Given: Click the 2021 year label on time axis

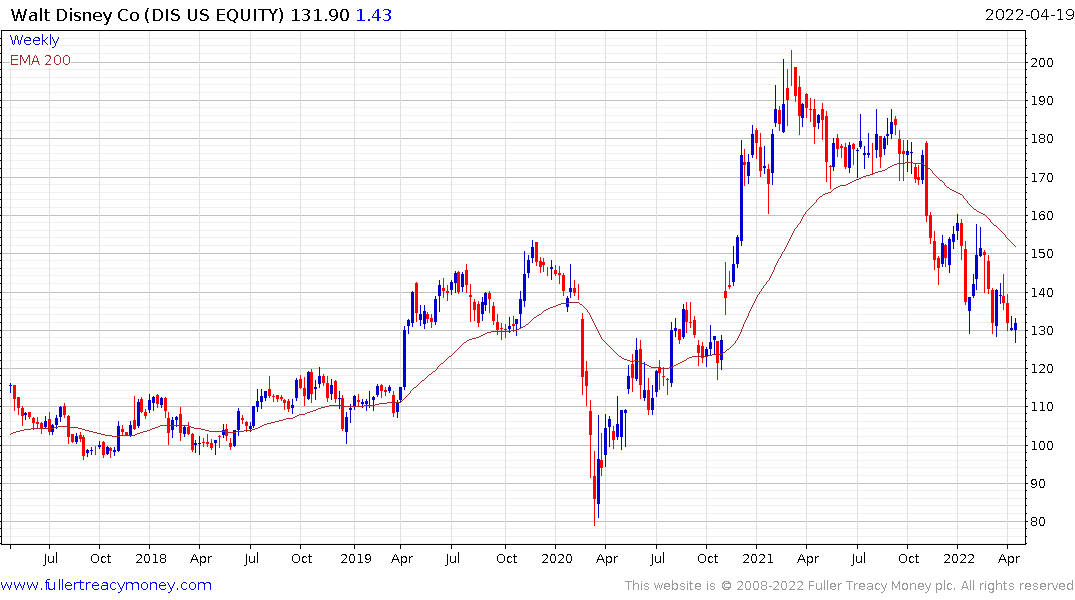Looking at the screenshot, I should [x=758, y=558].
